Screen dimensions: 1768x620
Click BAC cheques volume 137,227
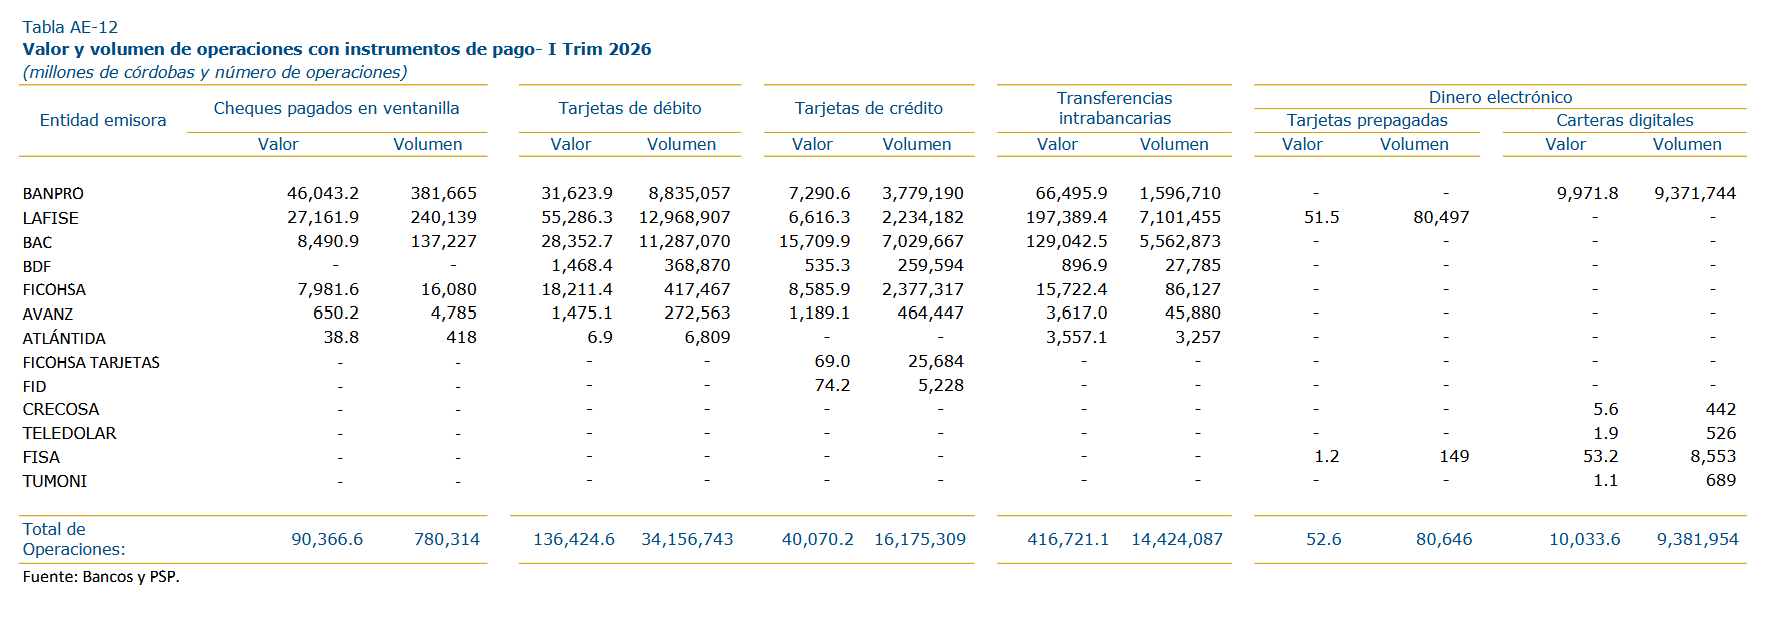(x=443, y=241)
